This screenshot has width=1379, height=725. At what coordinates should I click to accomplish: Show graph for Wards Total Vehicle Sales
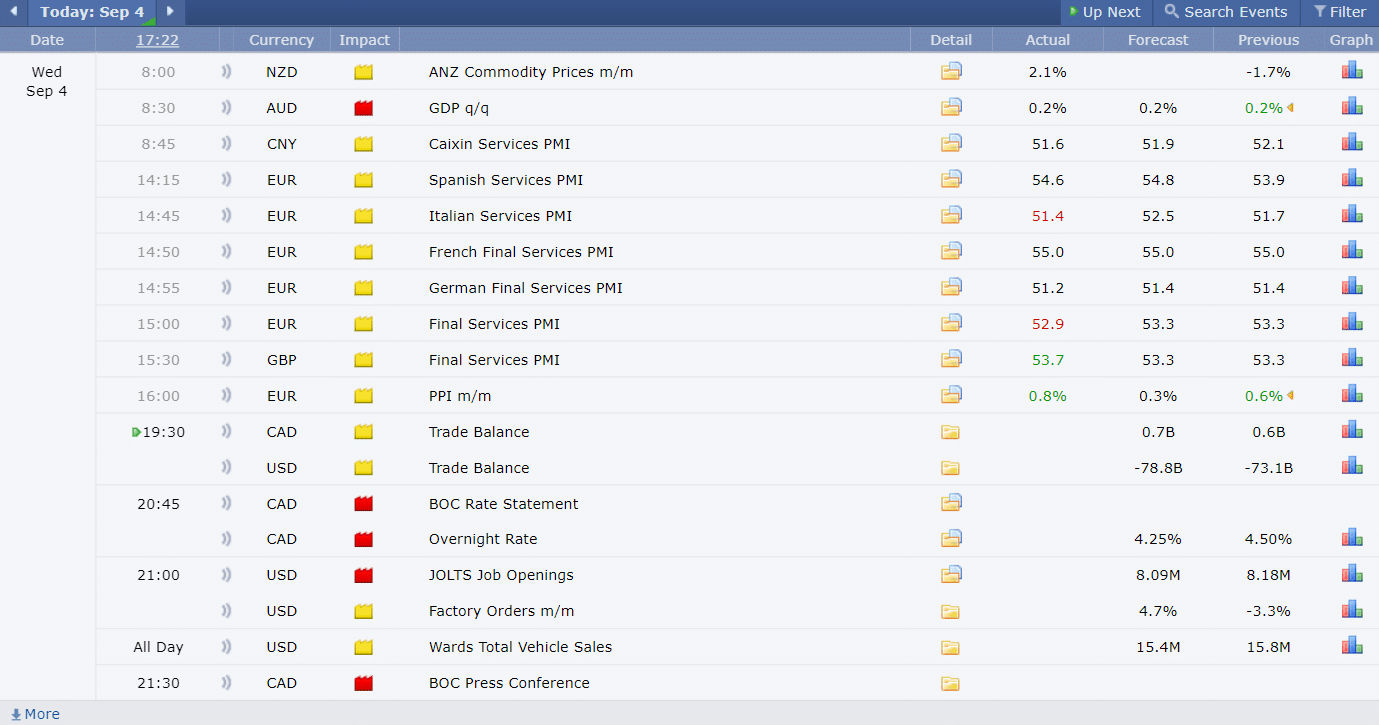[1352, 646]
